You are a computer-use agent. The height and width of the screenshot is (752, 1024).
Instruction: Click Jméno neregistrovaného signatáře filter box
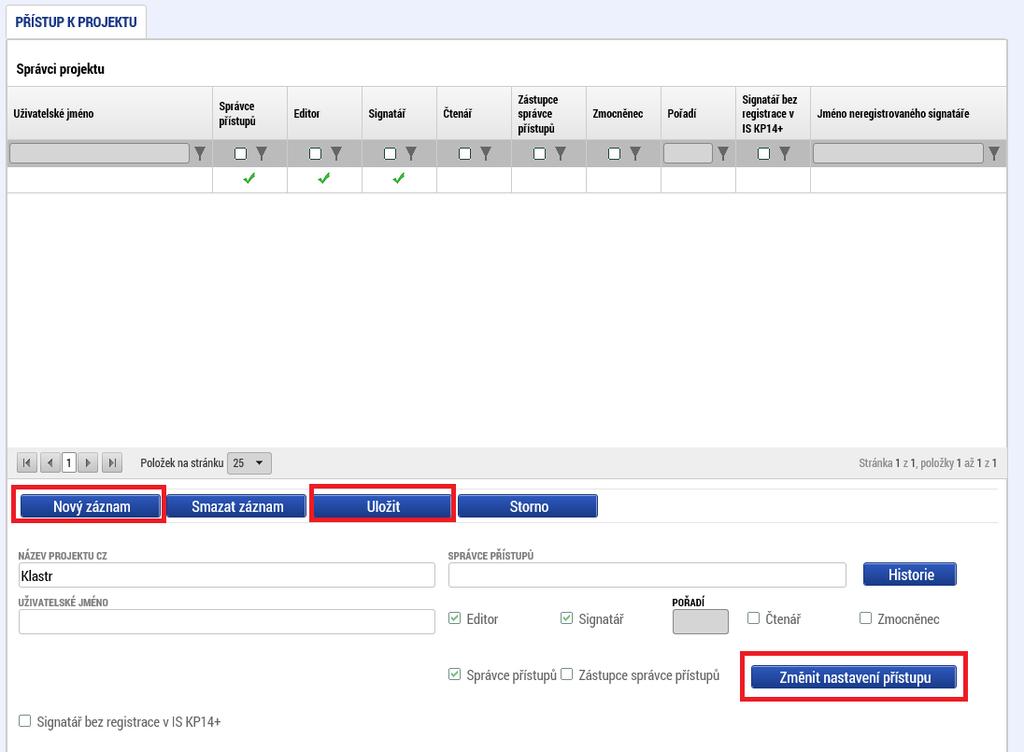898,153
